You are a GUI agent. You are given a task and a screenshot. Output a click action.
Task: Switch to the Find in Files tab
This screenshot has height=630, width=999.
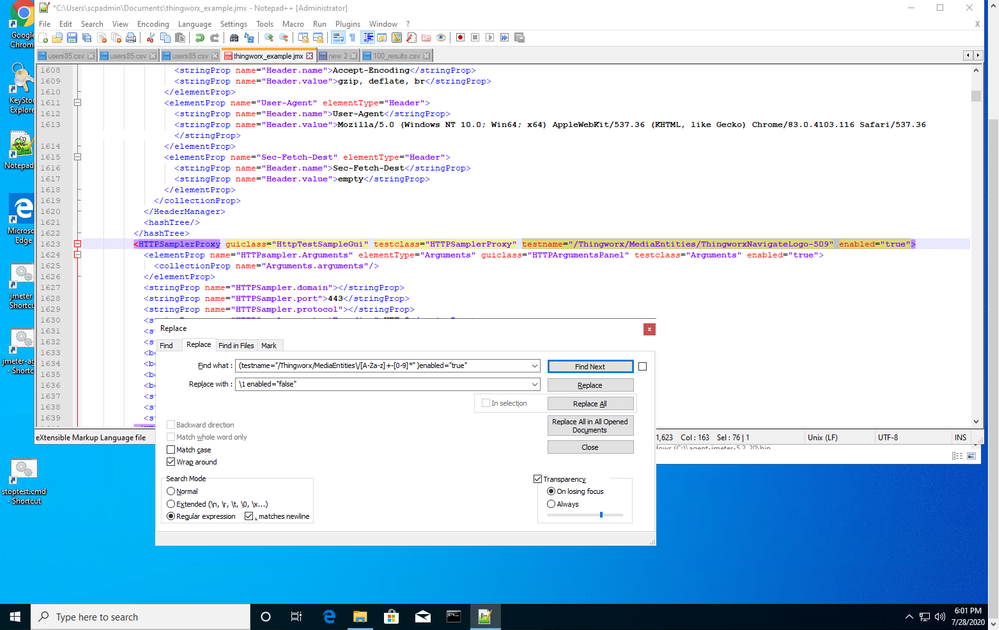coord(236,345)
